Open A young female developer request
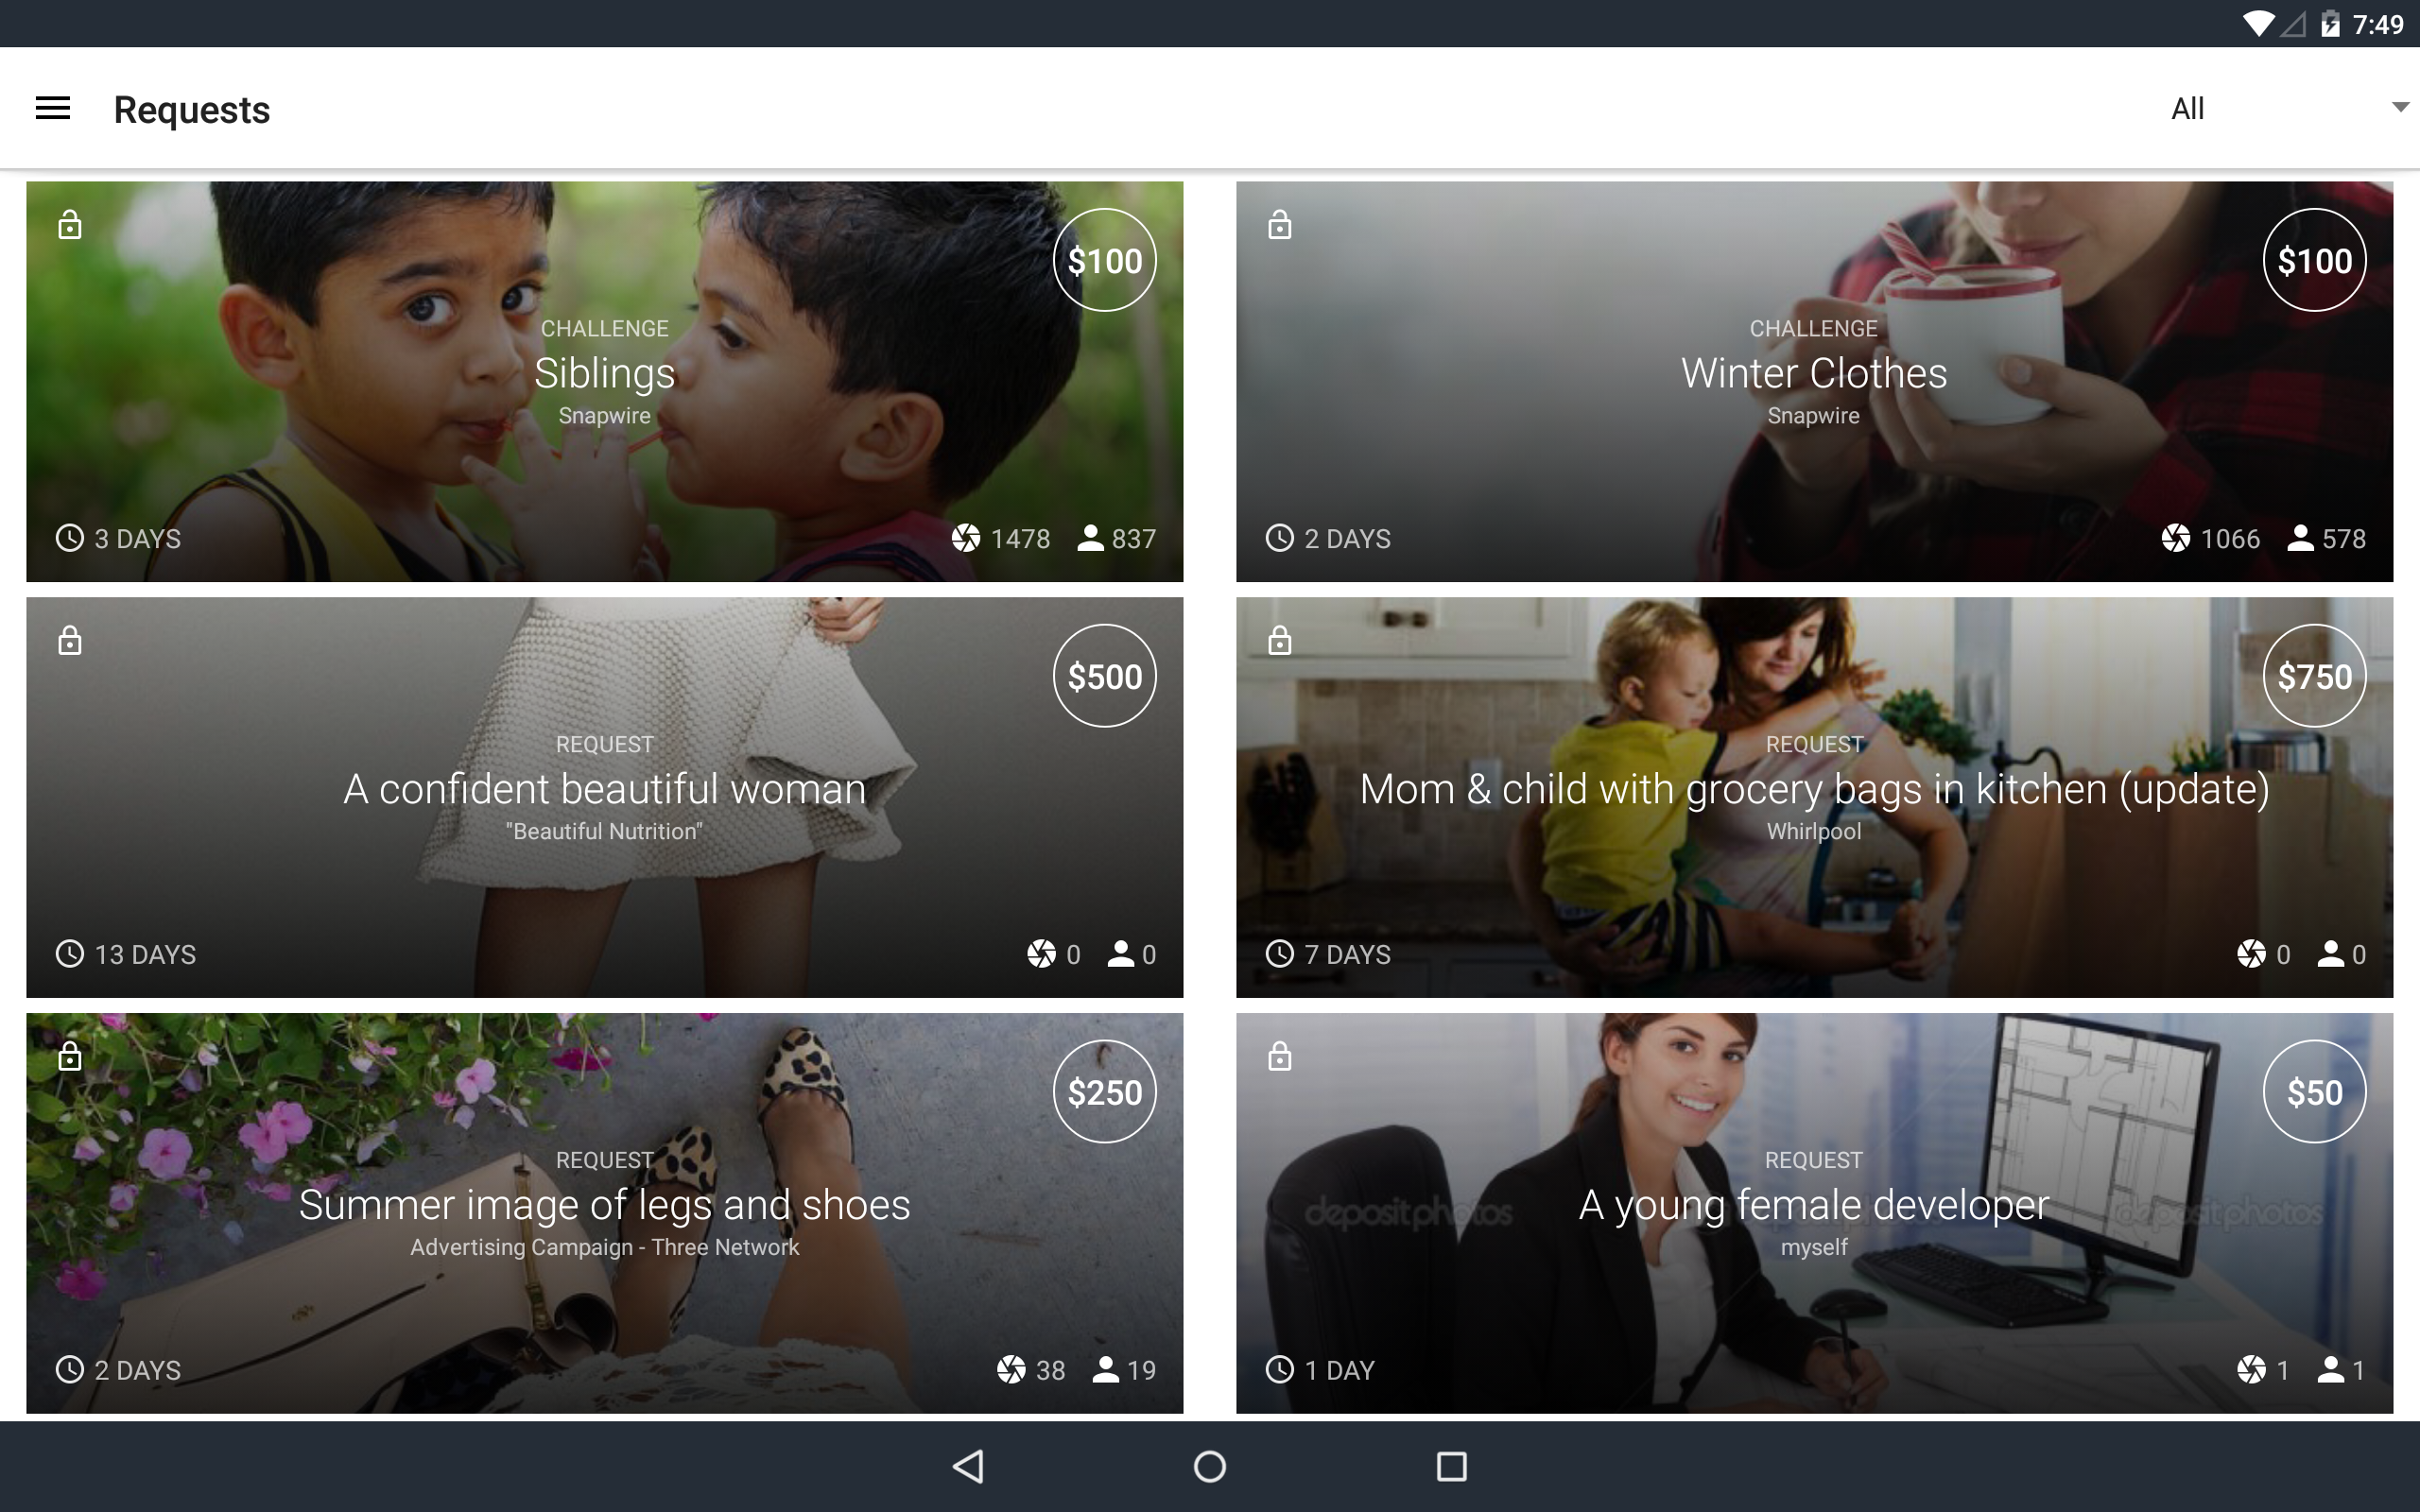The height and width of the screenshot is (1512, 2420). click(x=1813, y=1205)
